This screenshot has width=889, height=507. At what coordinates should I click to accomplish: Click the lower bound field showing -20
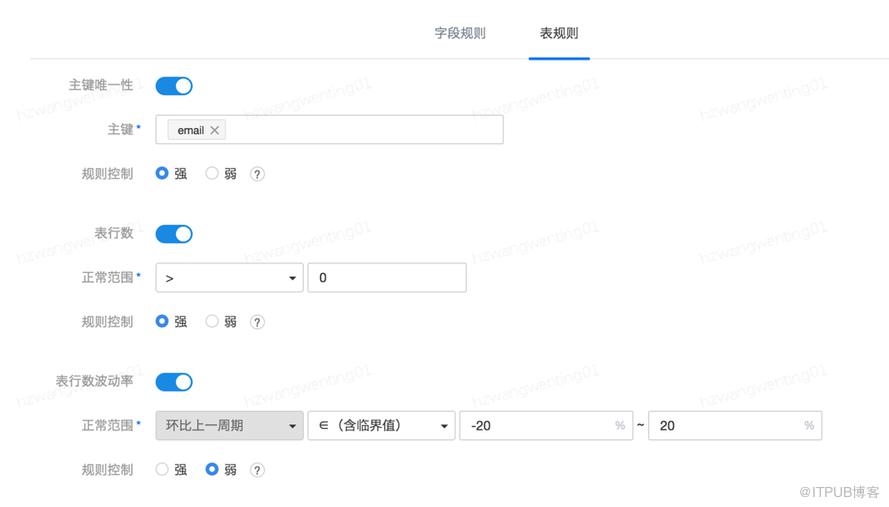click(546, 425)
